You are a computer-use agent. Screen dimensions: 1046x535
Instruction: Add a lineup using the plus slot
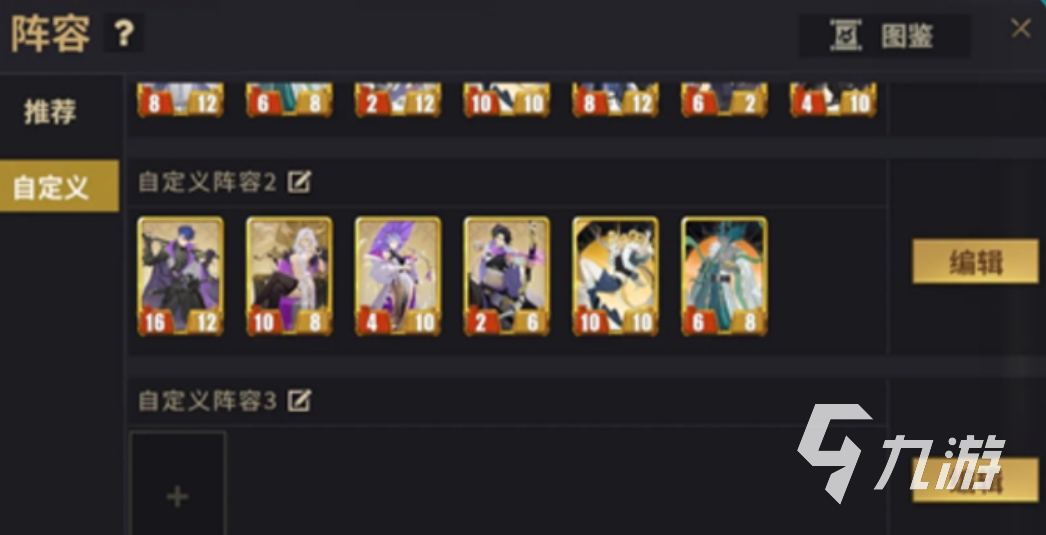(x=177, y=483)
